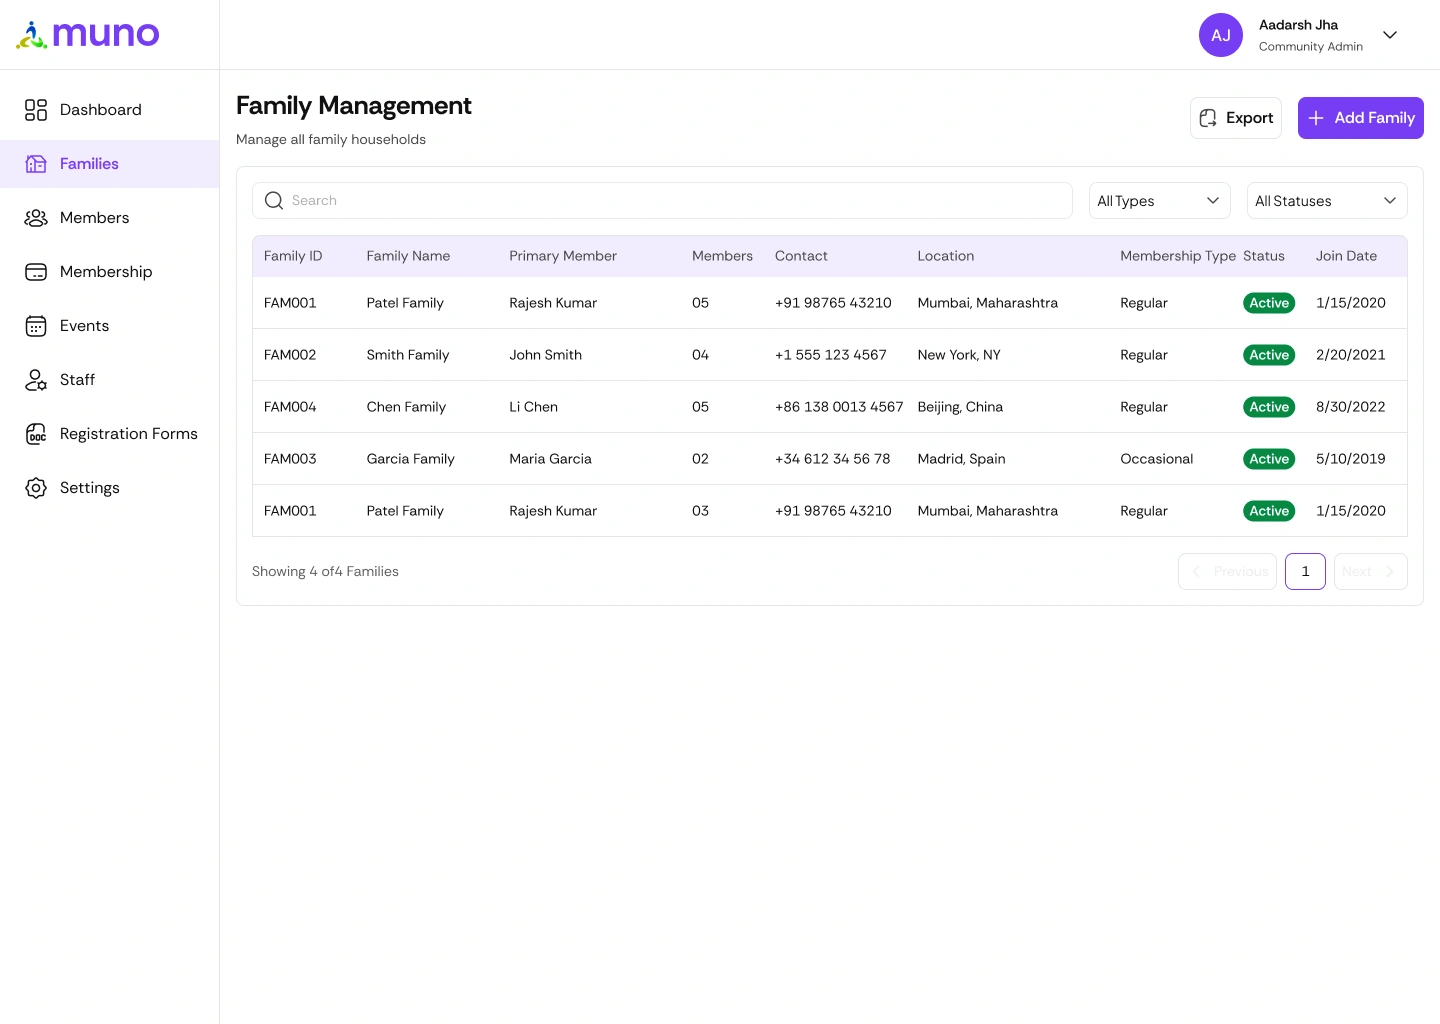Click the FAM002 family ID
Image resolution: width=1440 pixels, height=1024 pixels.
(x=290, y=355)
